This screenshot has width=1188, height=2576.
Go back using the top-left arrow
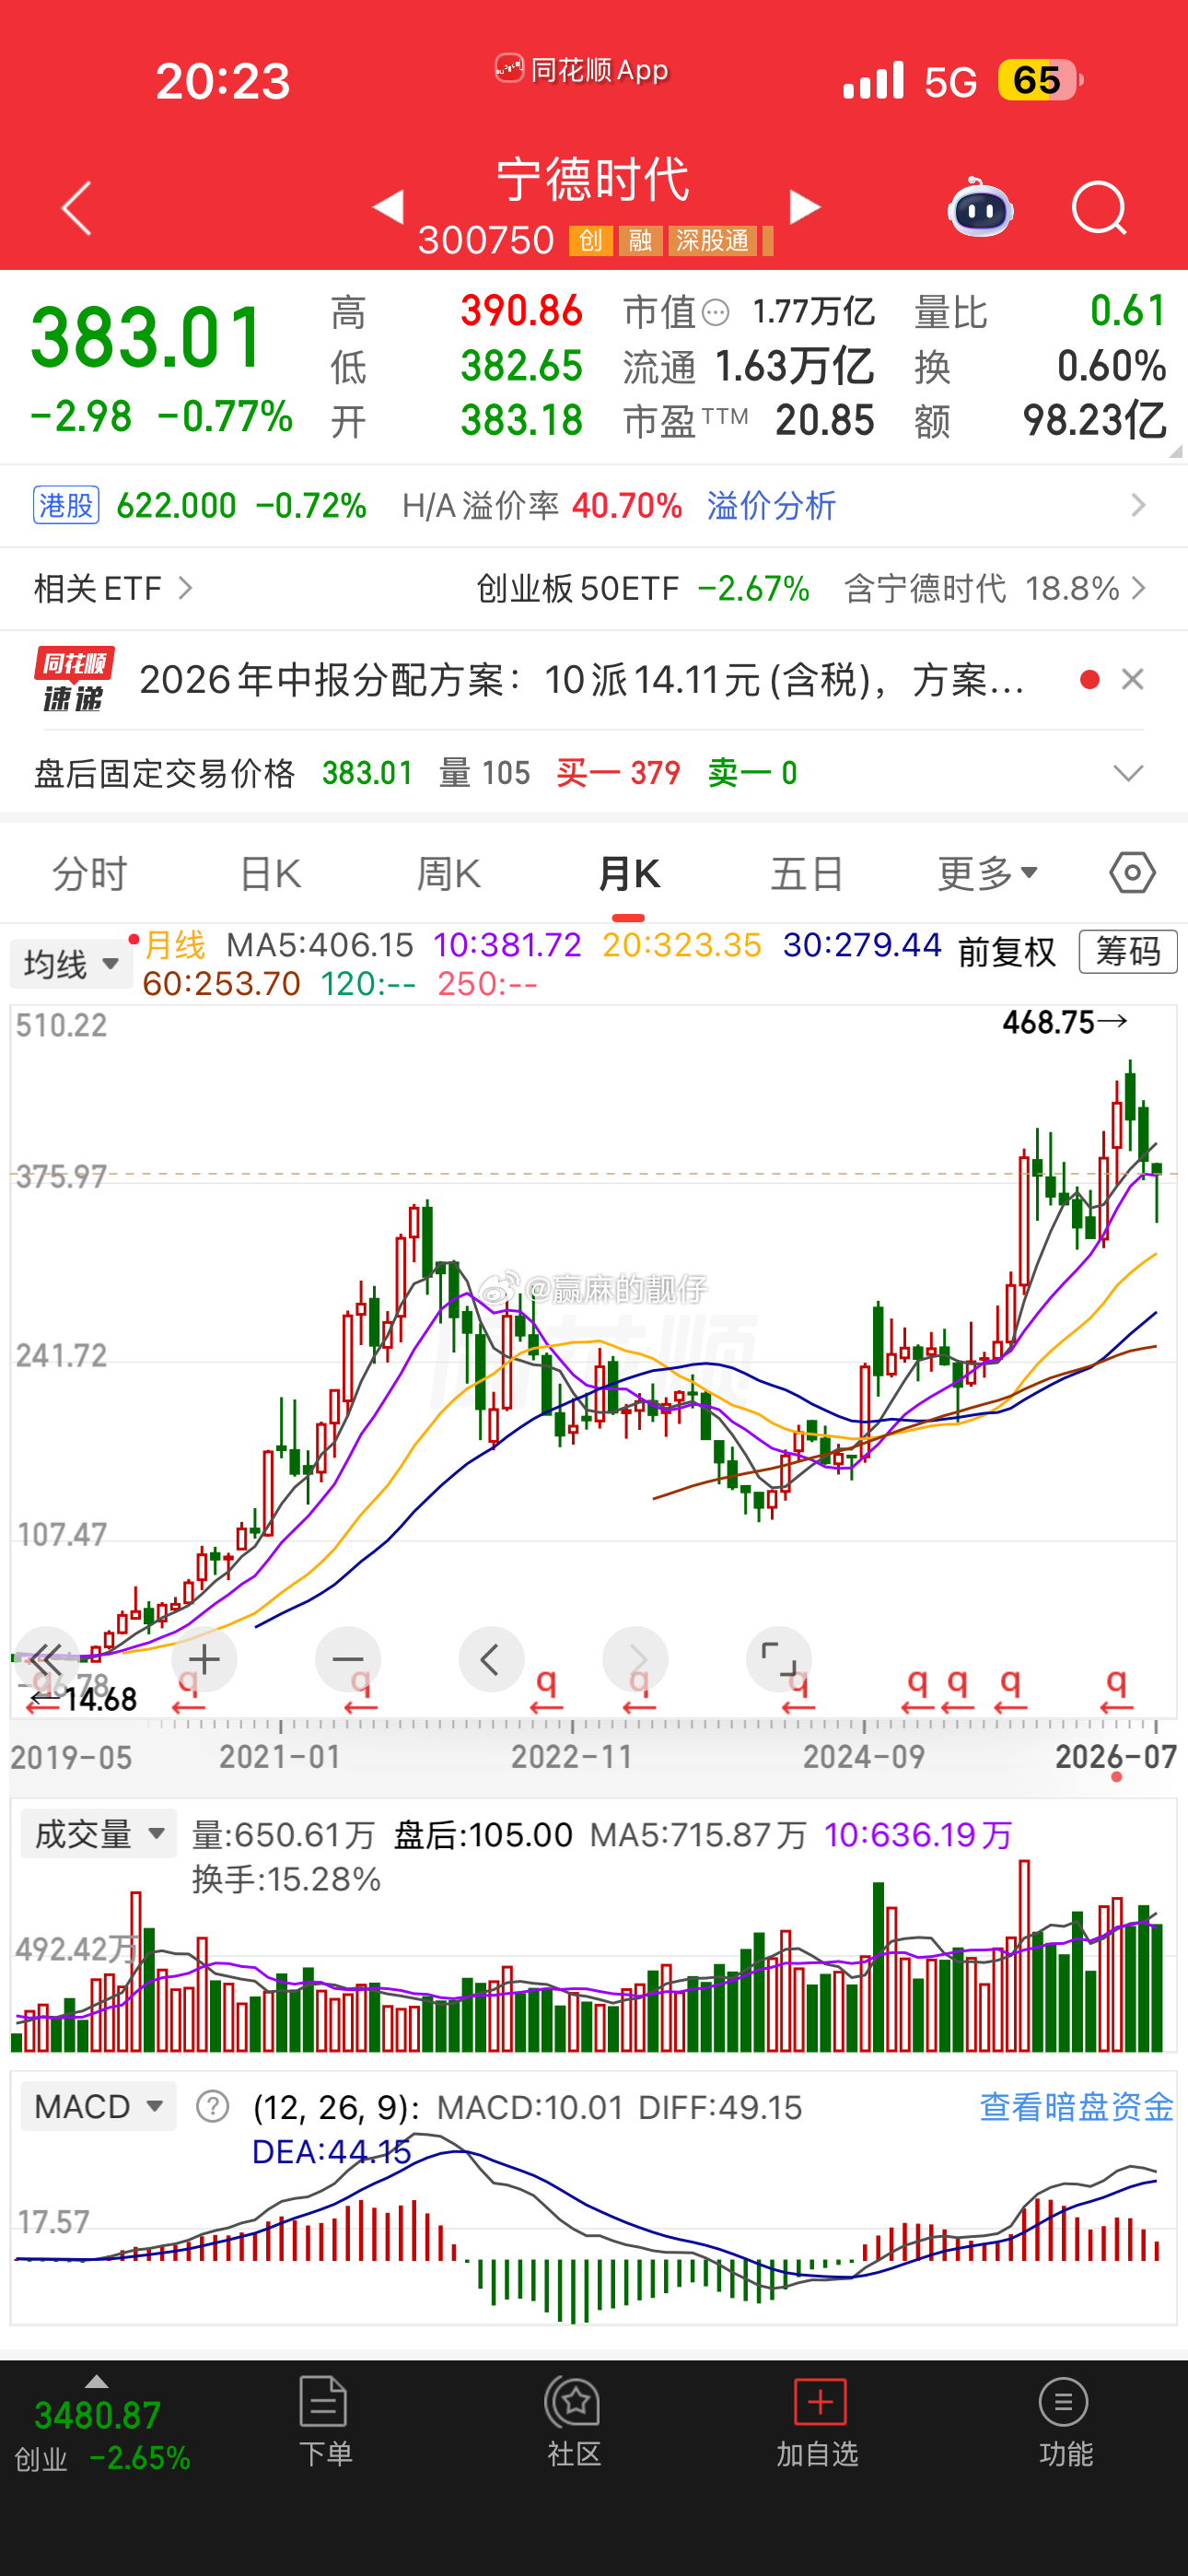pyautogui.click(x=77, y=208)
